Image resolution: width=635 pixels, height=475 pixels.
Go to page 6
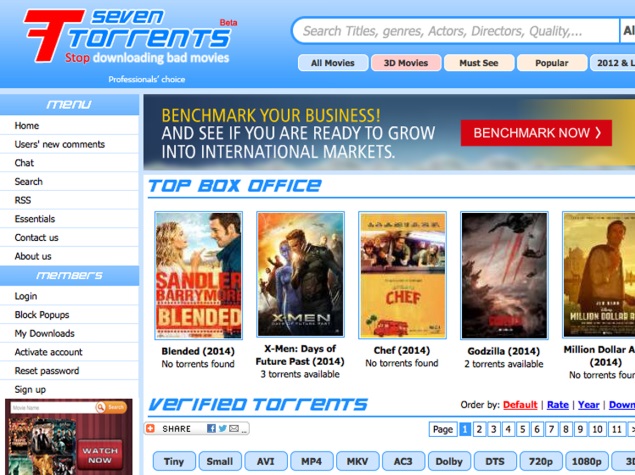(x=537, y=429)
